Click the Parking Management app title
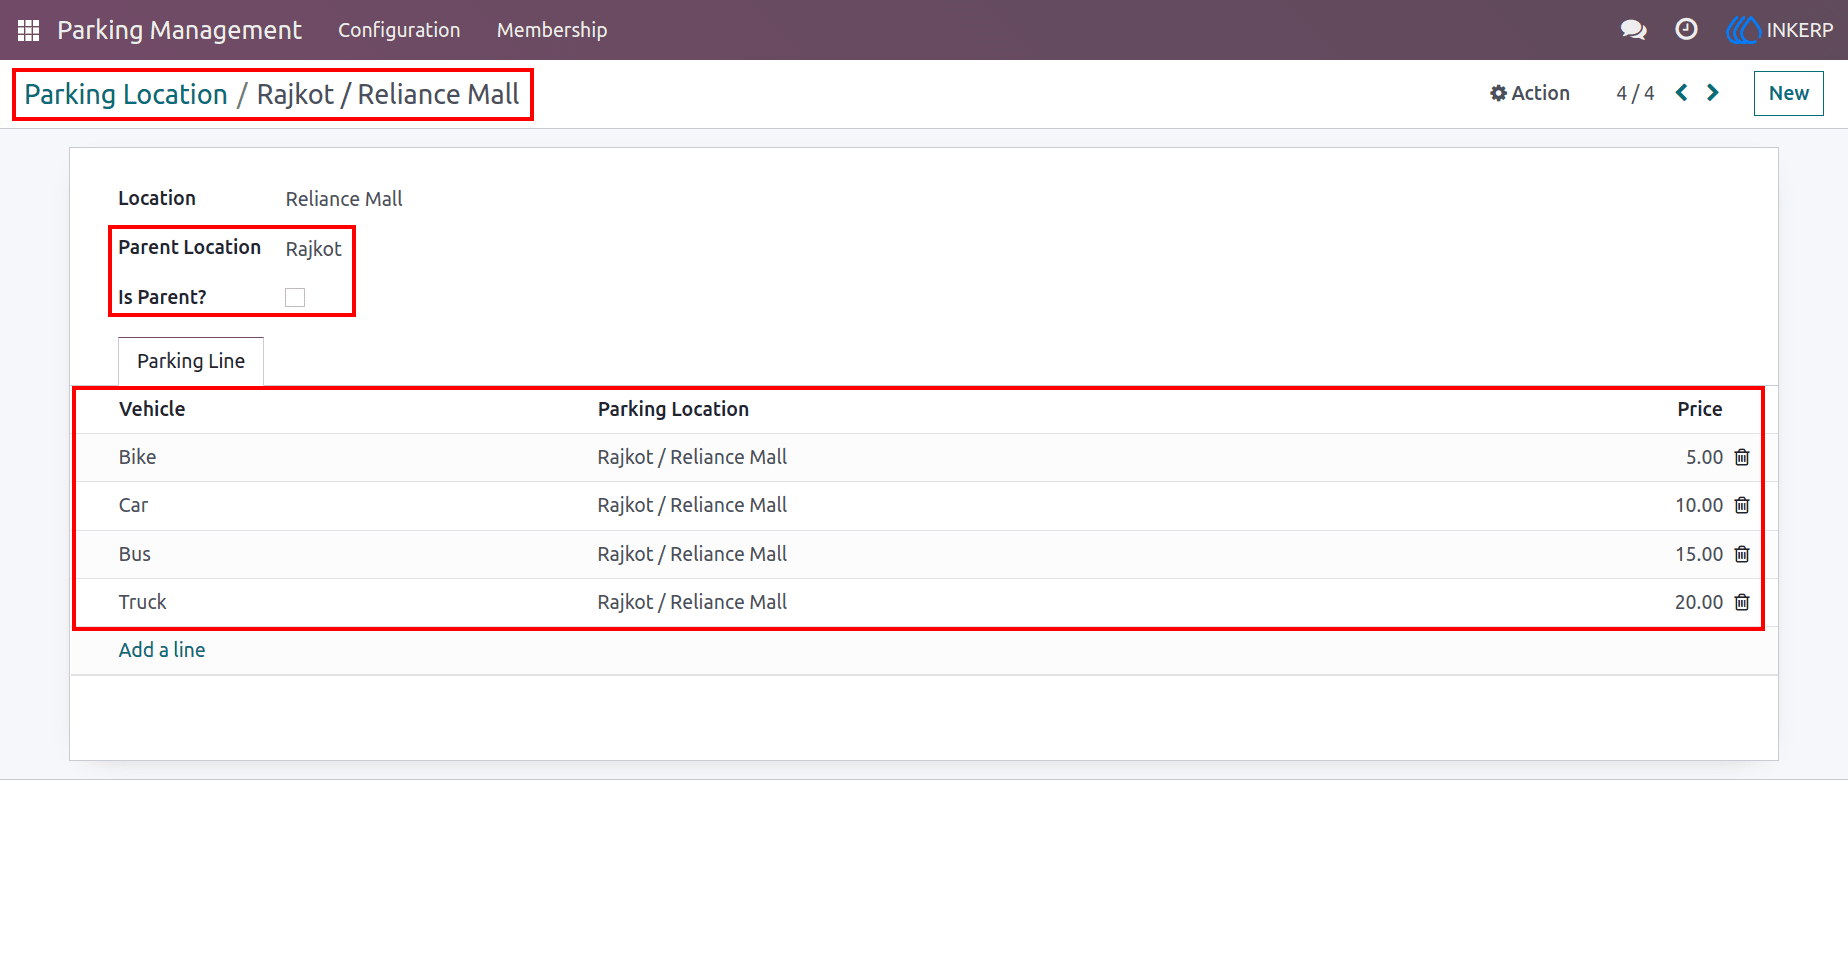The height and width of the screenshot is (966, 1848). [179, 30]
